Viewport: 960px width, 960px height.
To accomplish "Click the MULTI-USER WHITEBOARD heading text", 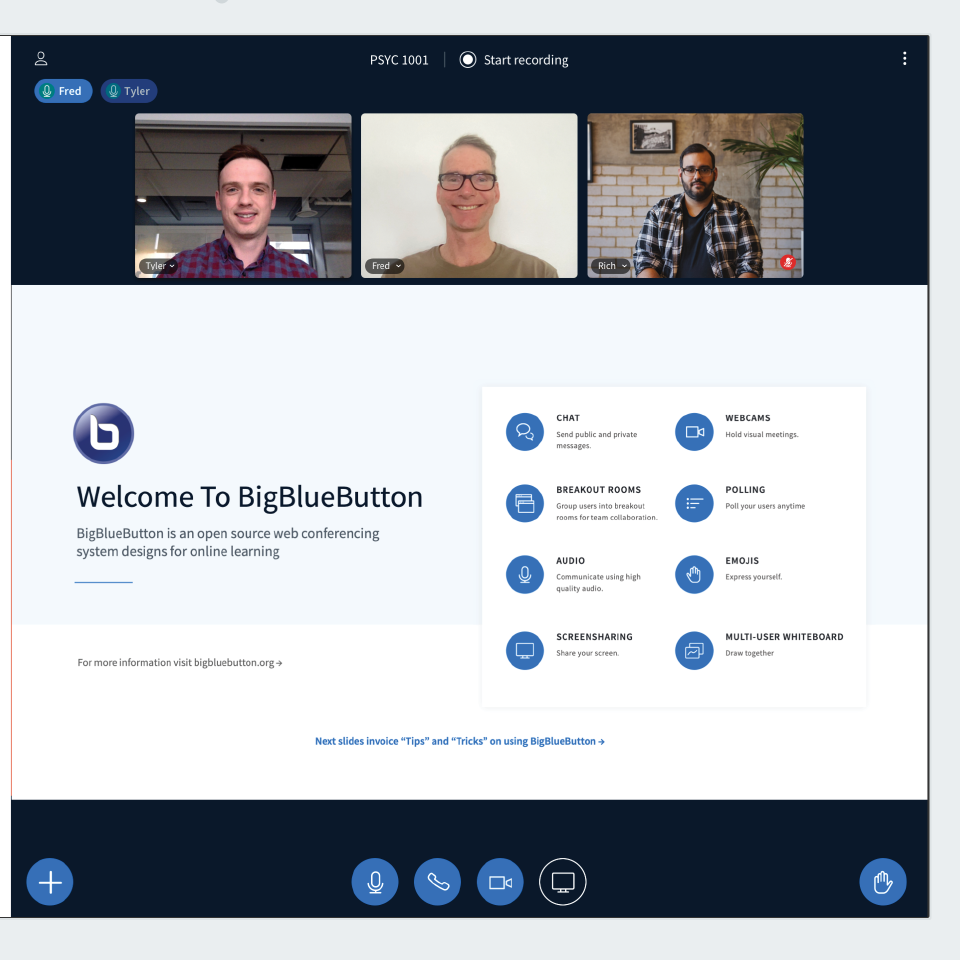I will point(784,637).
